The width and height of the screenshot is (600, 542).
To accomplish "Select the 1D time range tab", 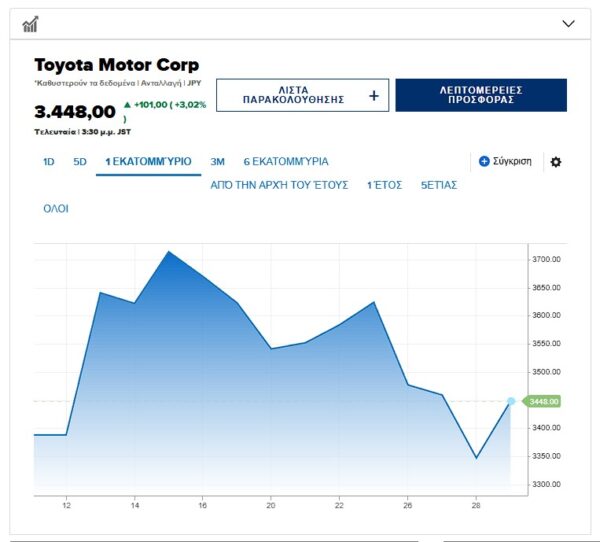I will (48, 161).
